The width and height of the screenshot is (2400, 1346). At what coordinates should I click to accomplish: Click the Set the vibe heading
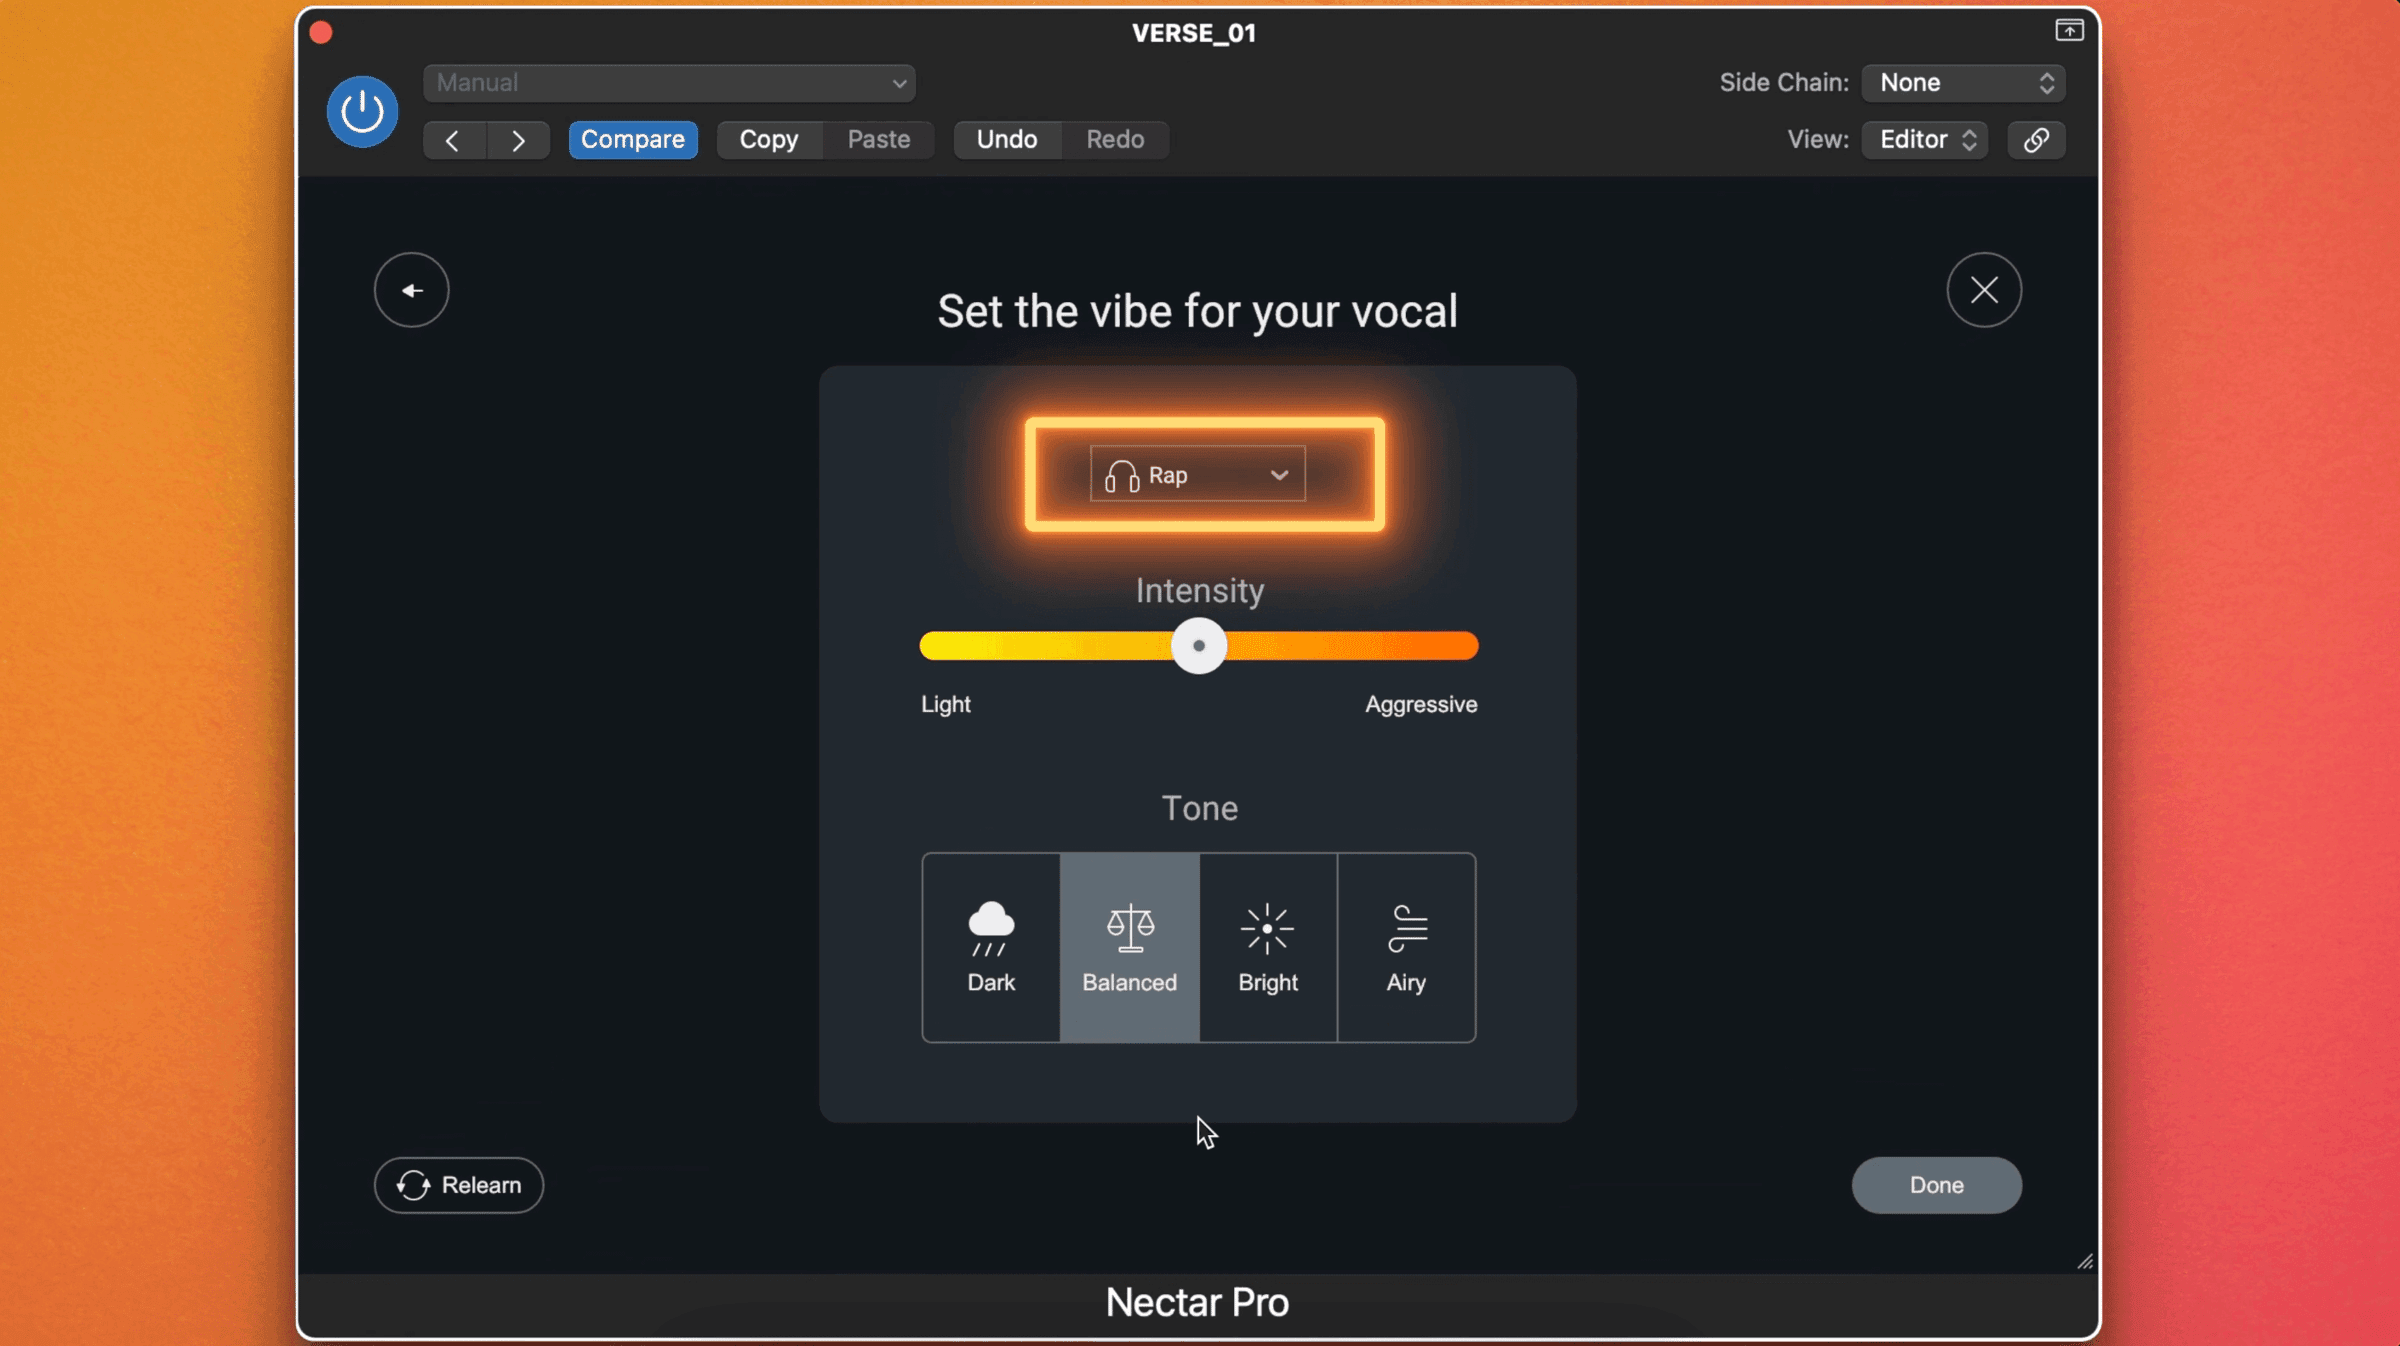tap(1197, 311)
